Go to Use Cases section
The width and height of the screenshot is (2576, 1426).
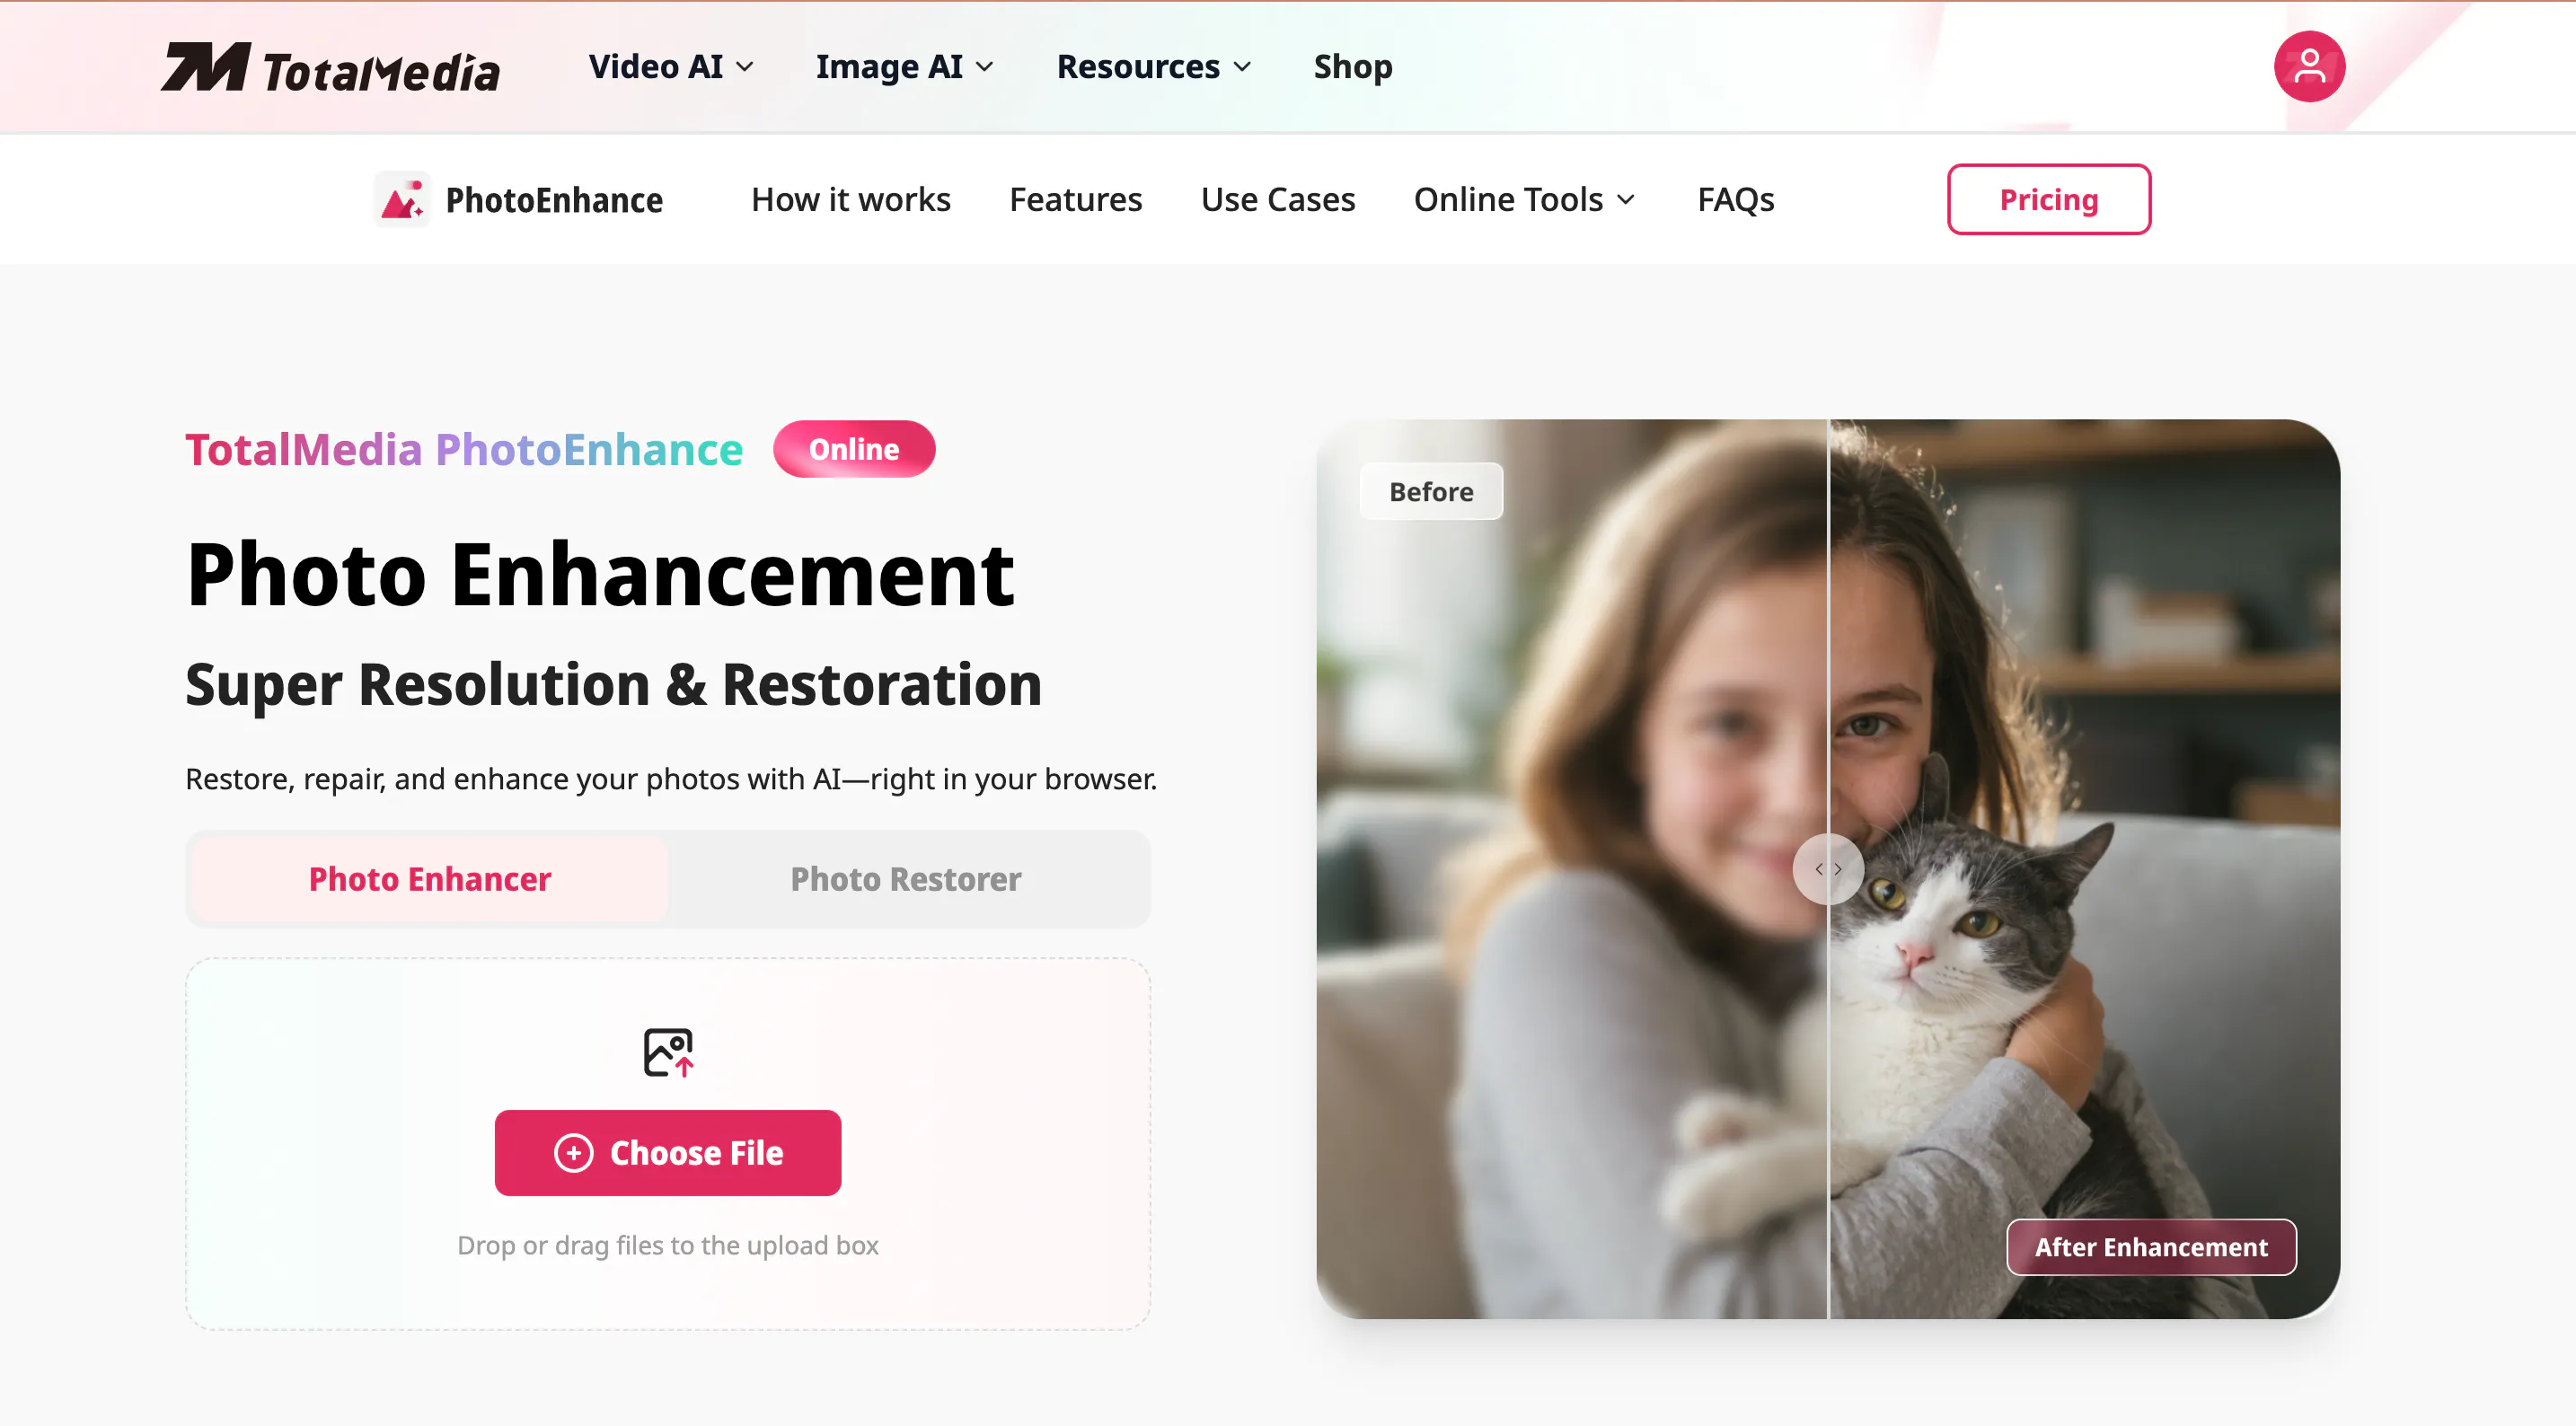(1277, 199)
